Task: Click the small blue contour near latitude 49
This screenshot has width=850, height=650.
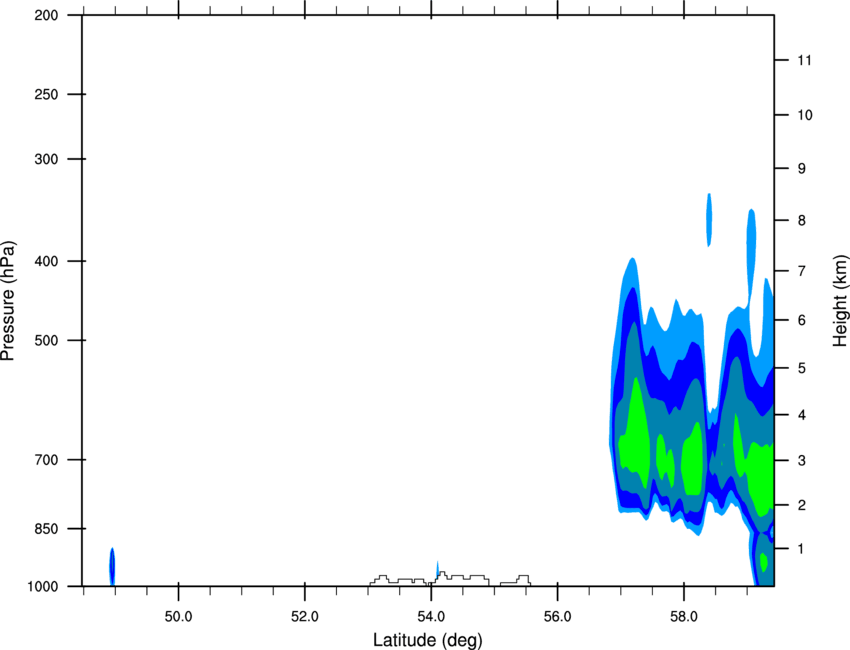Action: (x=112, y=567)
